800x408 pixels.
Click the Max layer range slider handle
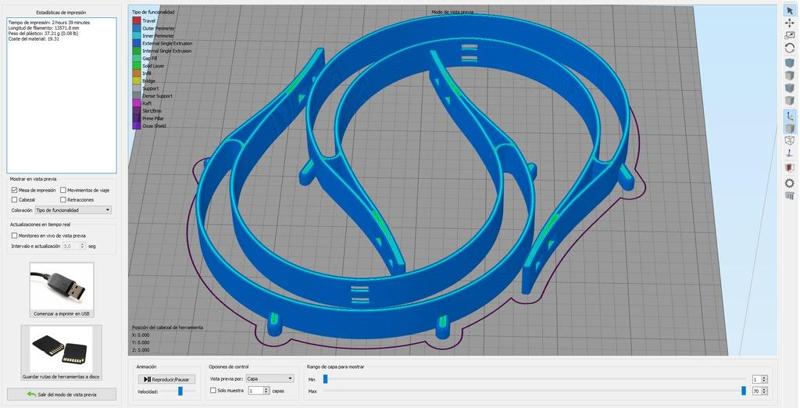tap(743, 391)
